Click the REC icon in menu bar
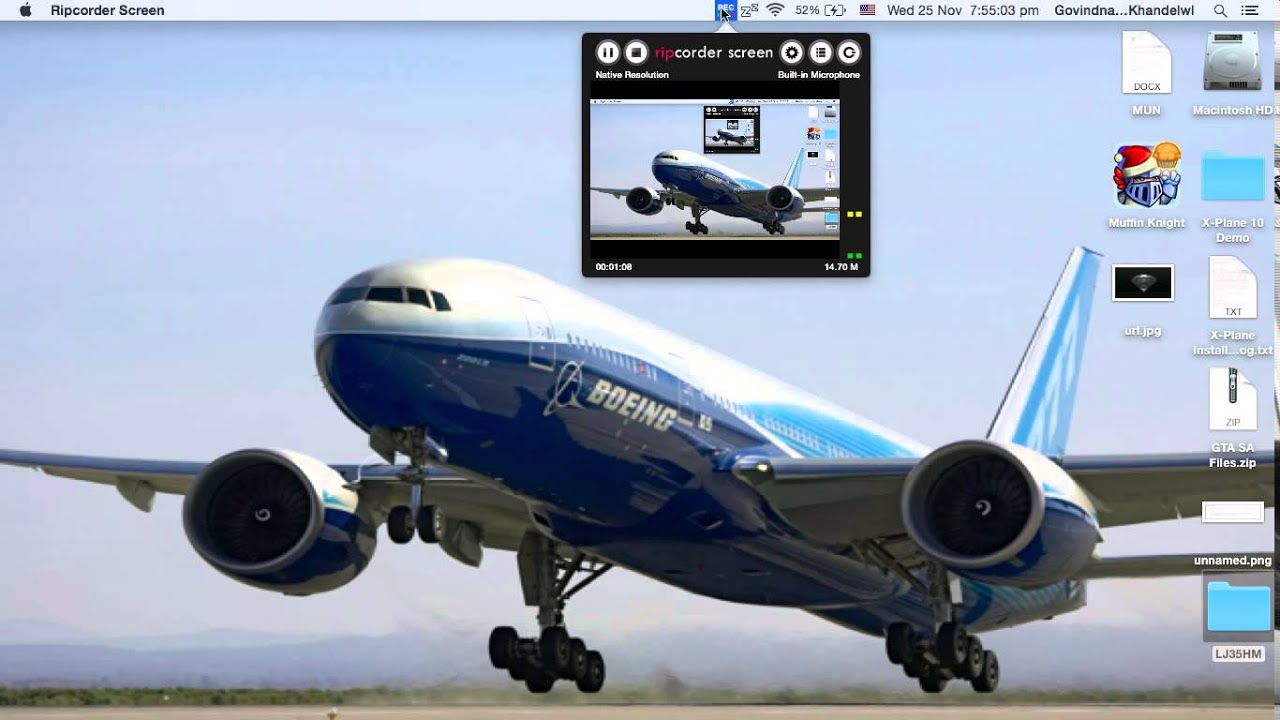 725,10
